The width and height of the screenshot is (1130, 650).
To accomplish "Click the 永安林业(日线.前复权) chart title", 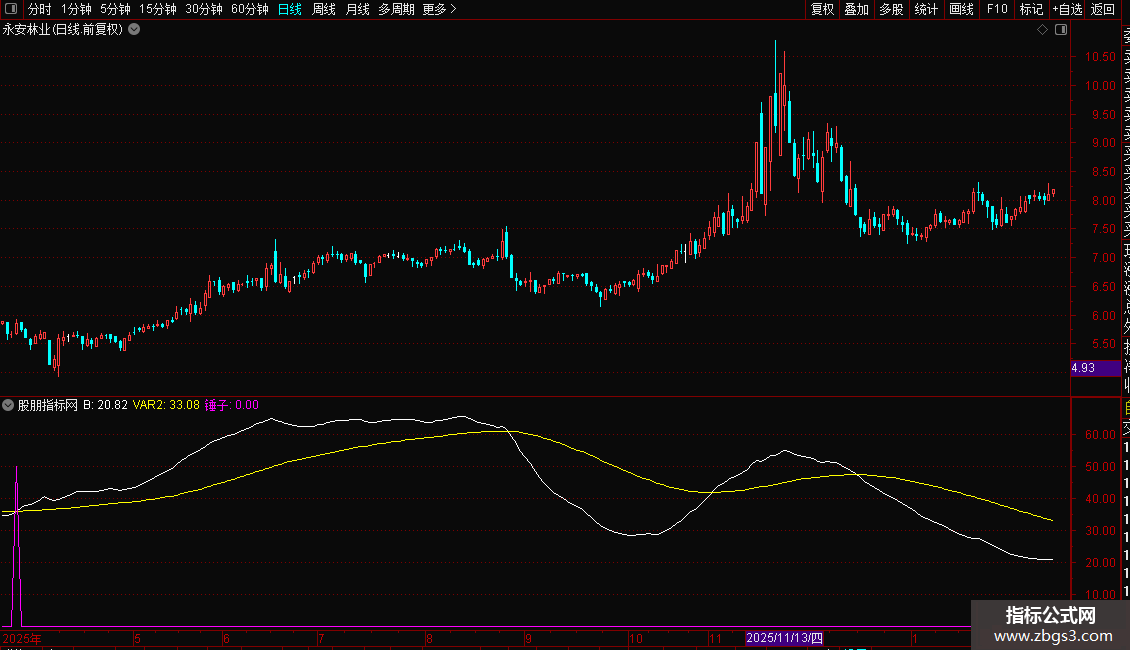I will [63, 30].
